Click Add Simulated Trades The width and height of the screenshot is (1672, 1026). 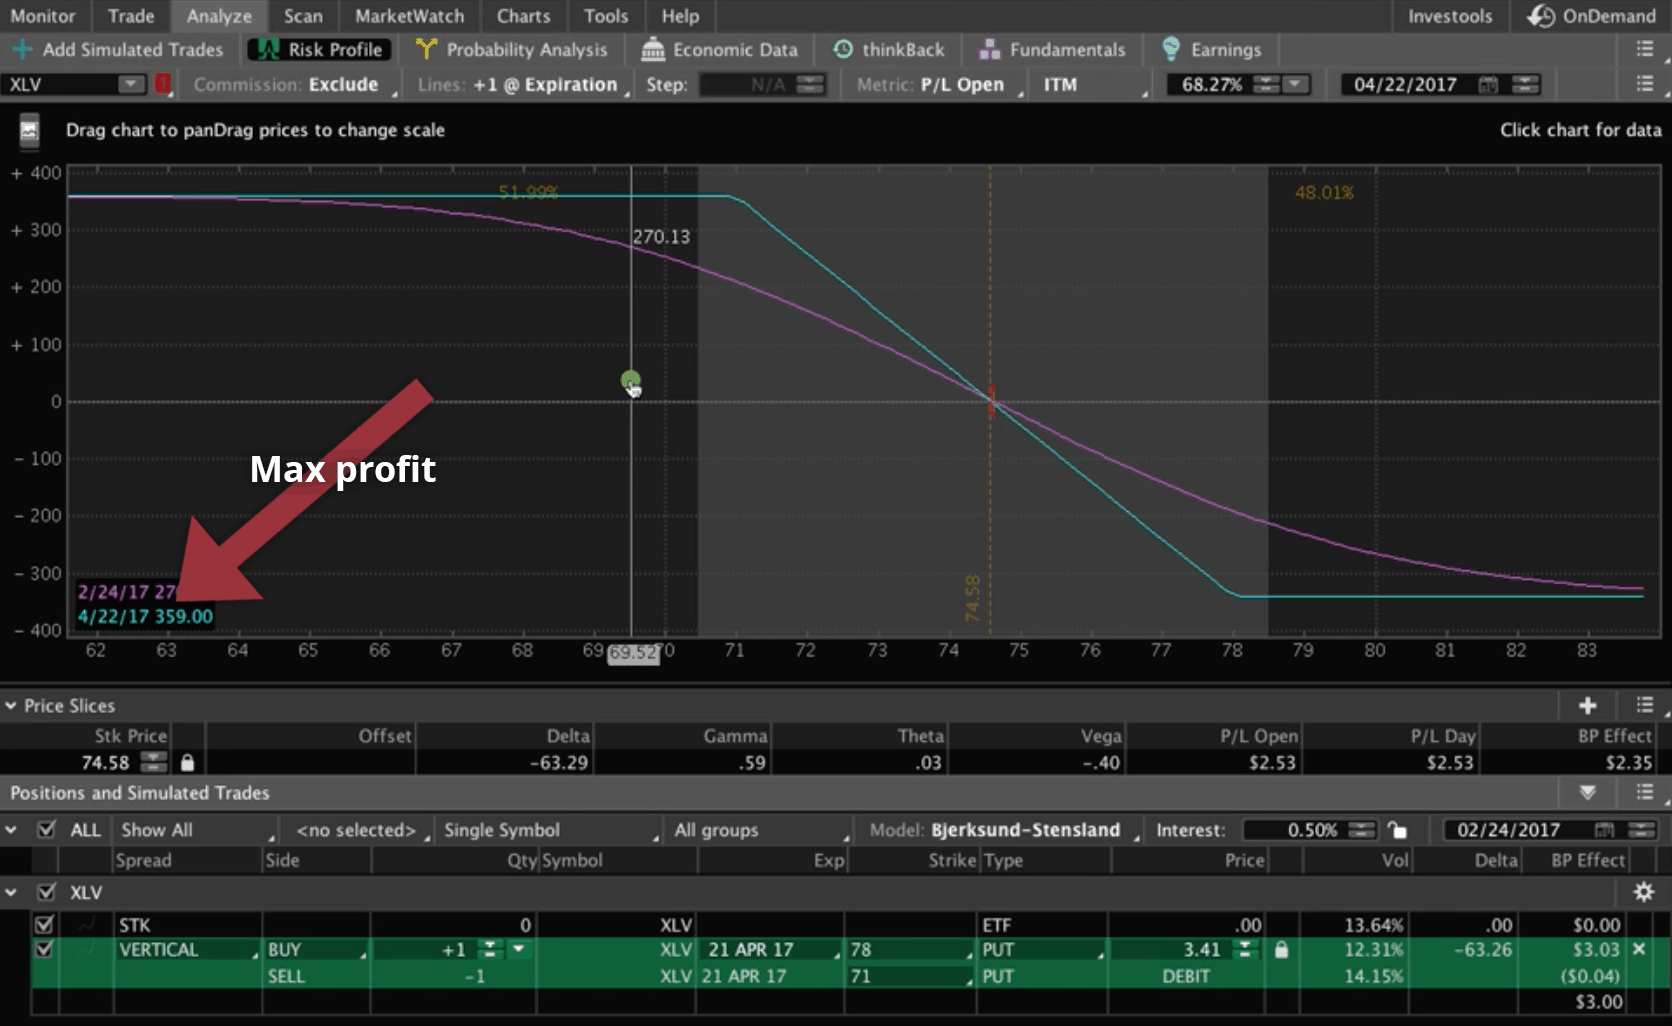(118, 49)
